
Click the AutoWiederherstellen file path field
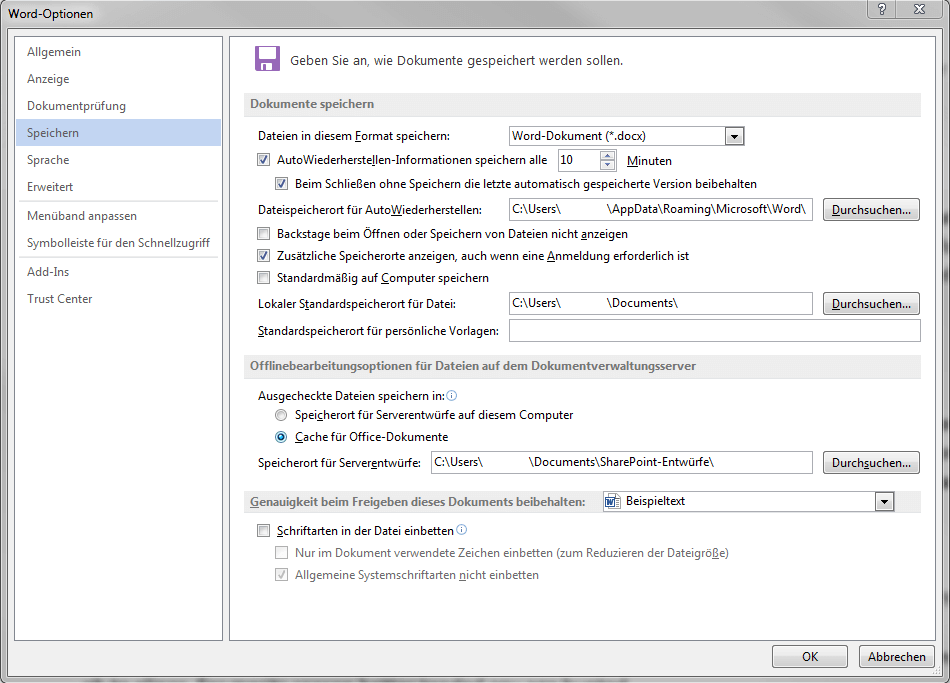pyautogui.click(x=660, y=210)
